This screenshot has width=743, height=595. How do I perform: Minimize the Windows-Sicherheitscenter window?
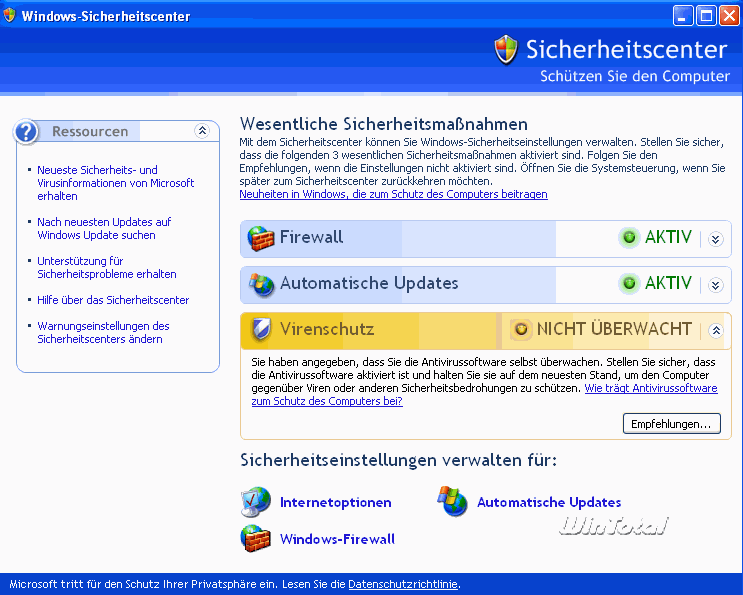682,16
